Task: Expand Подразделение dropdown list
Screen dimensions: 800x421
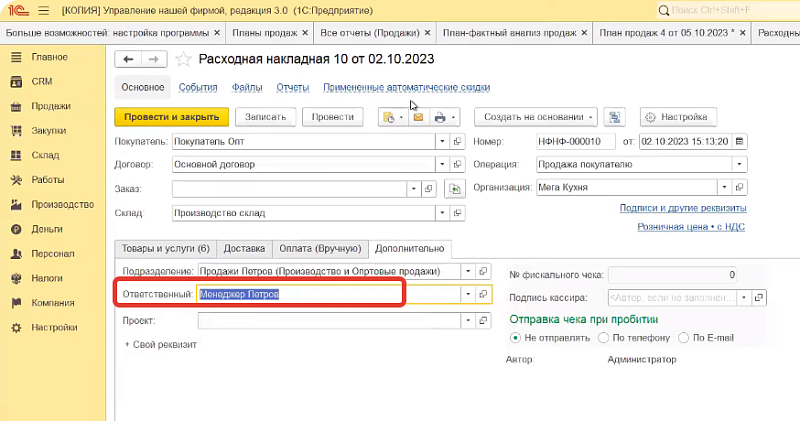Action: (468, 271)
